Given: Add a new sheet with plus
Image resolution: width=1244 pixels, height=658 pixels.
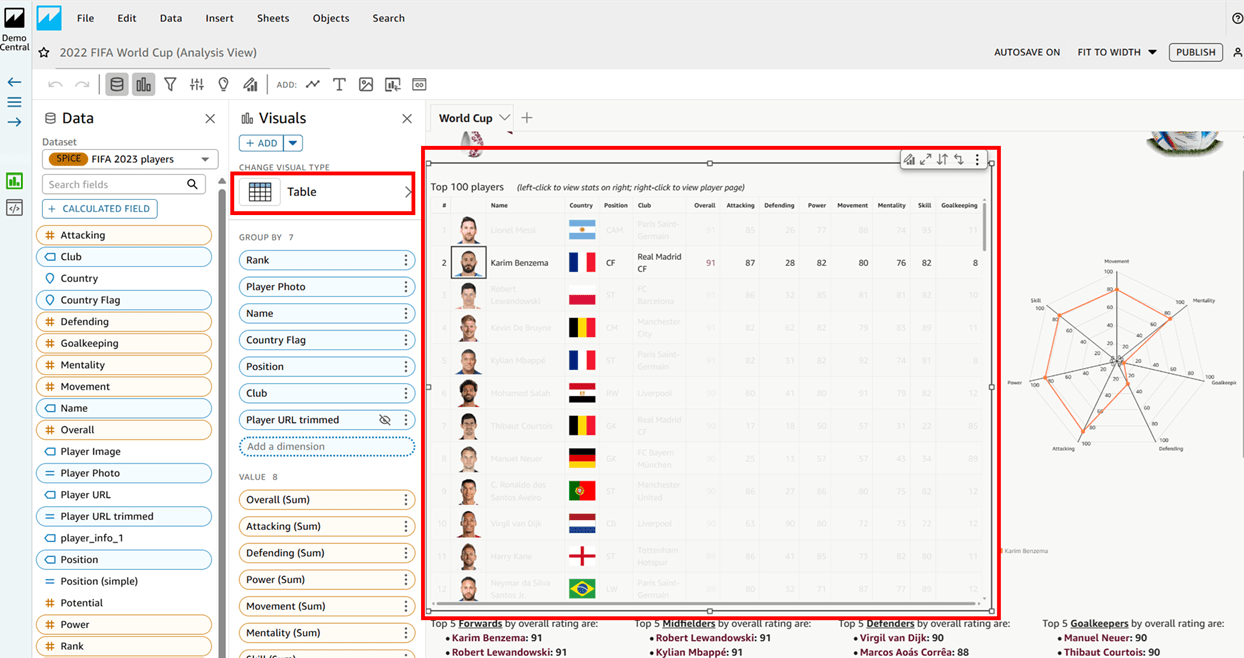Looking at the screenshot, I should point(527,118).
